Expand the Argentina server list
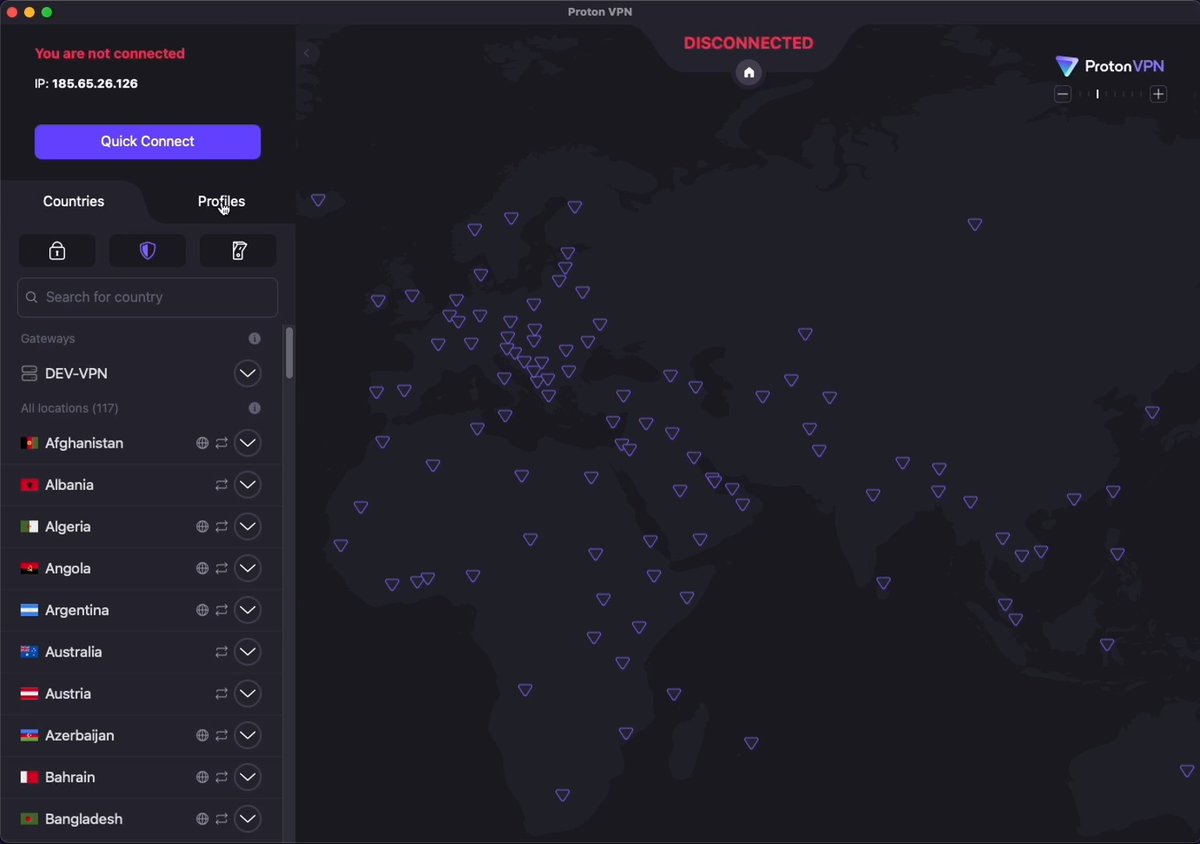The width and height of the screenshot is (1200, 844). click(247, 610)
